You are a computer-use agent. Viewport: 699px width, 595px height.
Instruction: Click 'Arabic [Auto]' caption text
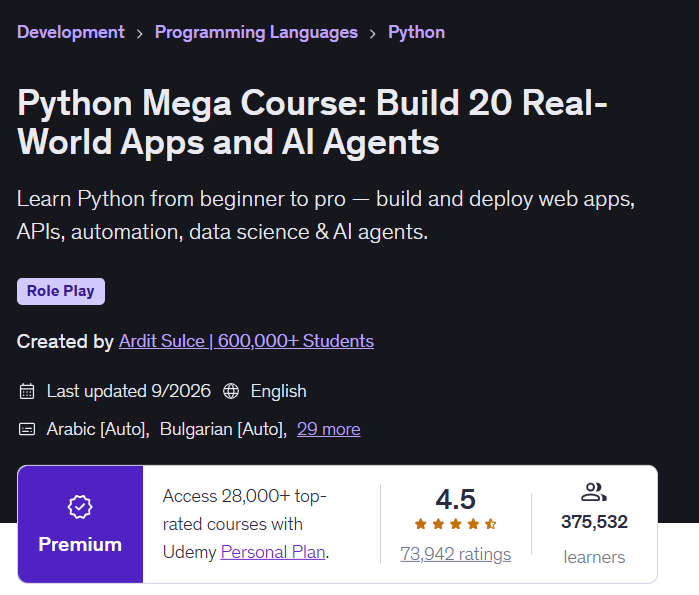98,429
